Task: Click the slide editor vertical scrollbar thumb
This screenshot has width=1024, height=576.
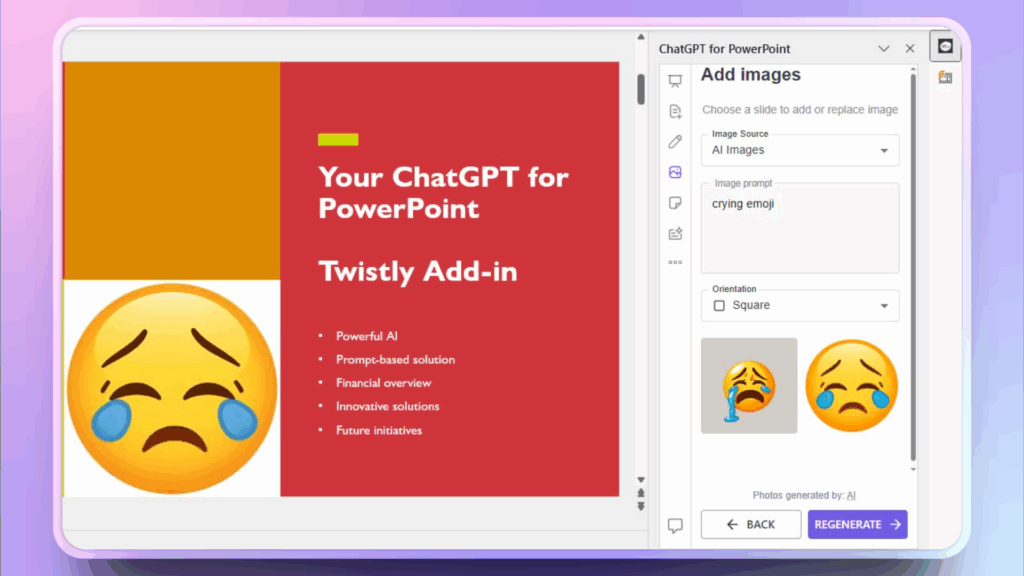Action: (641, 89)
